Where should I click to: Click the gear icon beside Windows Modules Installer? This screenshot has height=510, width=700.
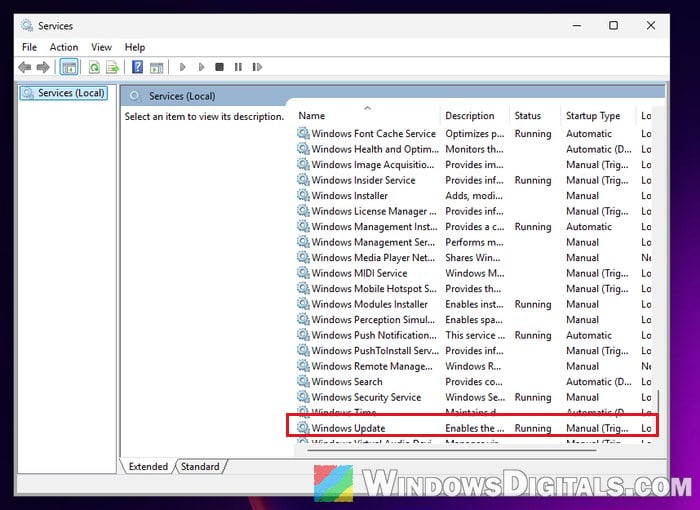click(x=303, y=304)
